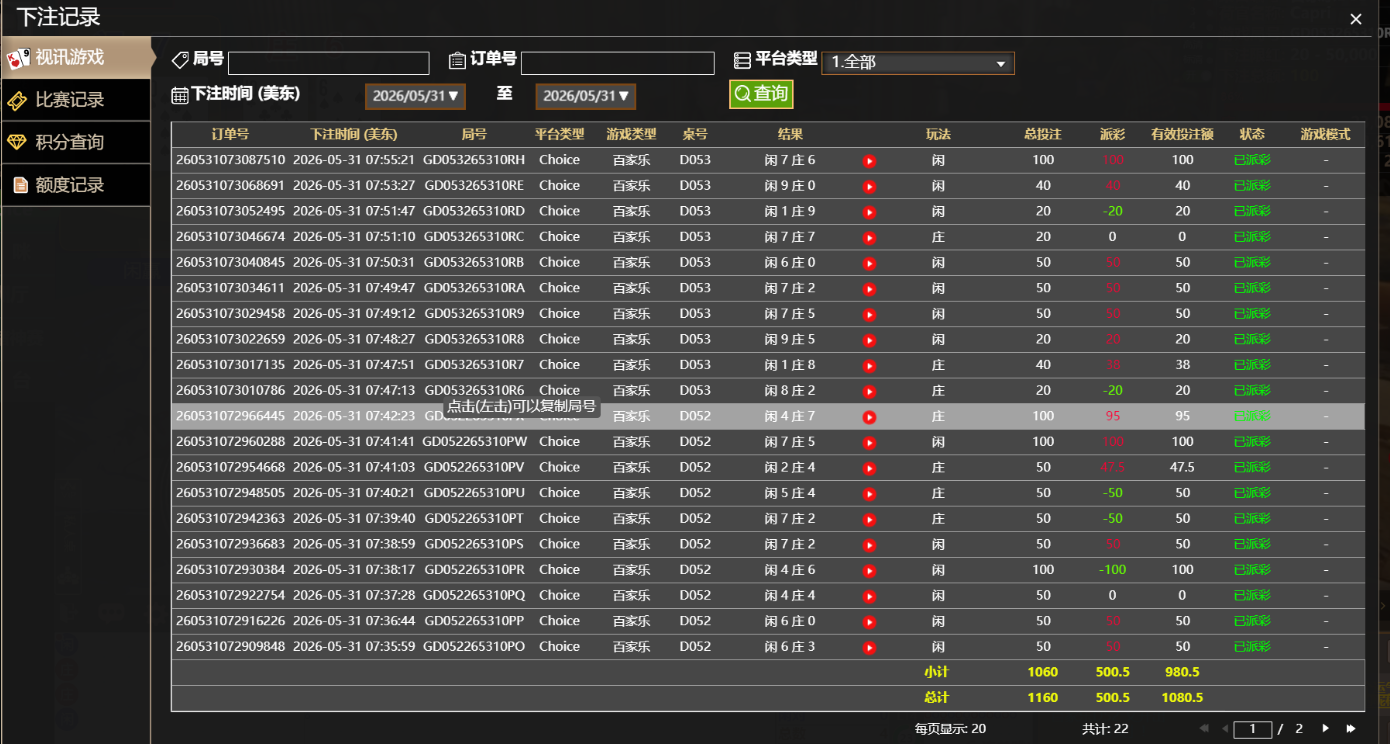Play replay for order 260531073052495

tap(869, 212)
